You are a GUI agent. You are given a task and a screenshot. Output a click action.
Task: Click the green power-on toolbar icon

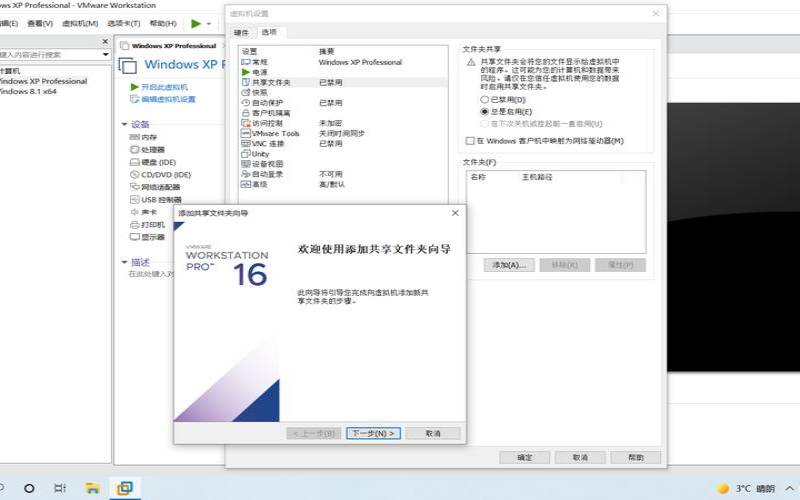196,23
